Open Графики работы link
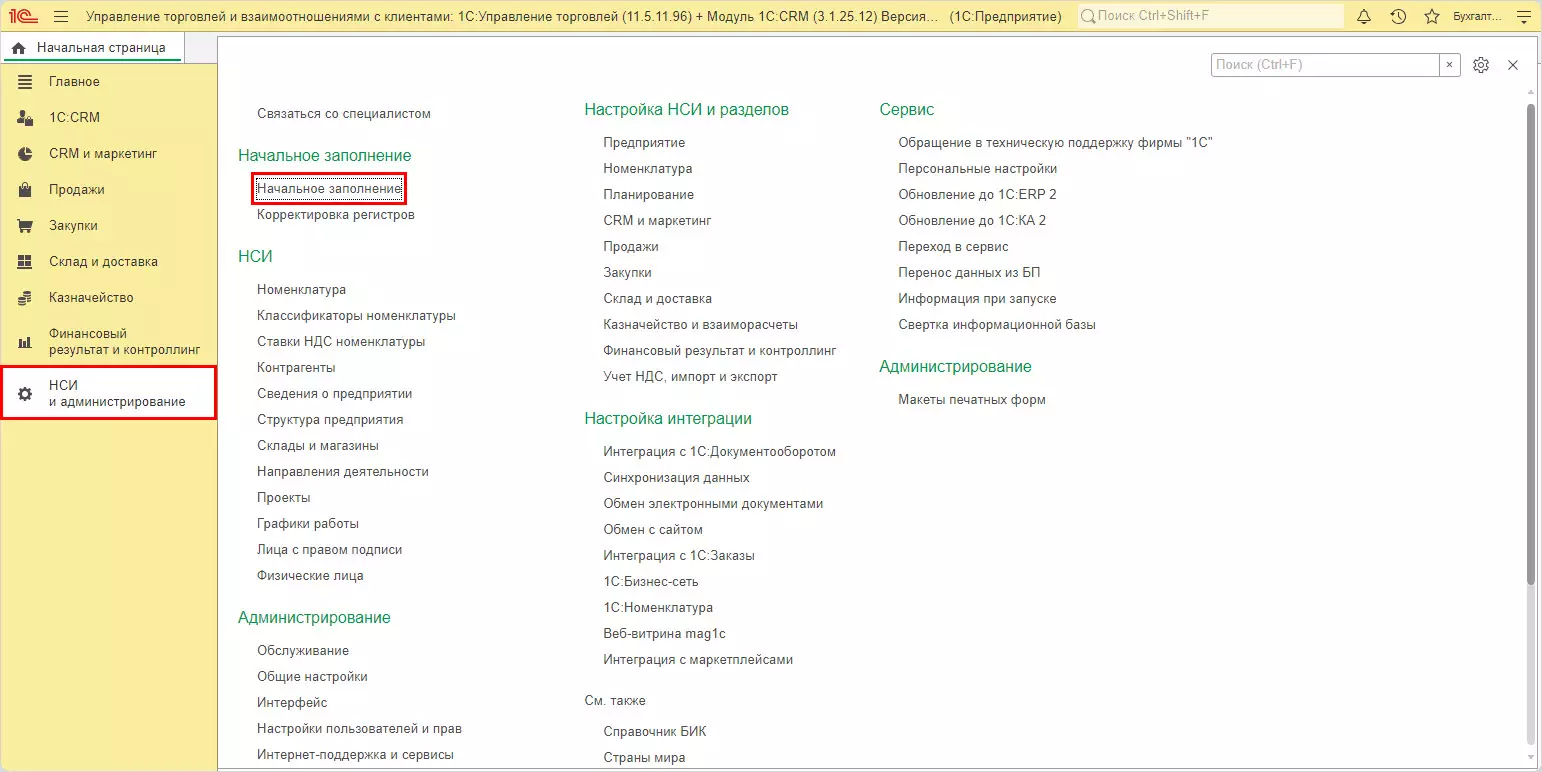1542x772 pixels. click(x=308, y=524)
